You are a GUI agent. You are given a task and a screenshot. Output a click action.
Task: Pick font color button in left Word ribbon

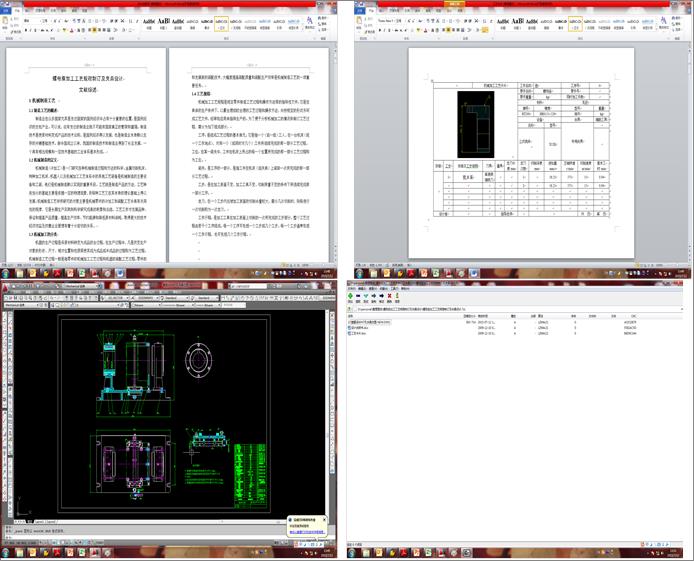pos(72,30)
